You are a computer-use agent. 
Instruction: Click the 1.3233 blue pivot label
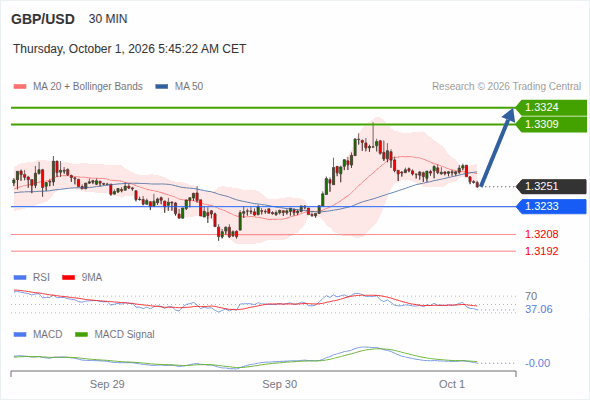pyautogui.click(x=552, y=207)
